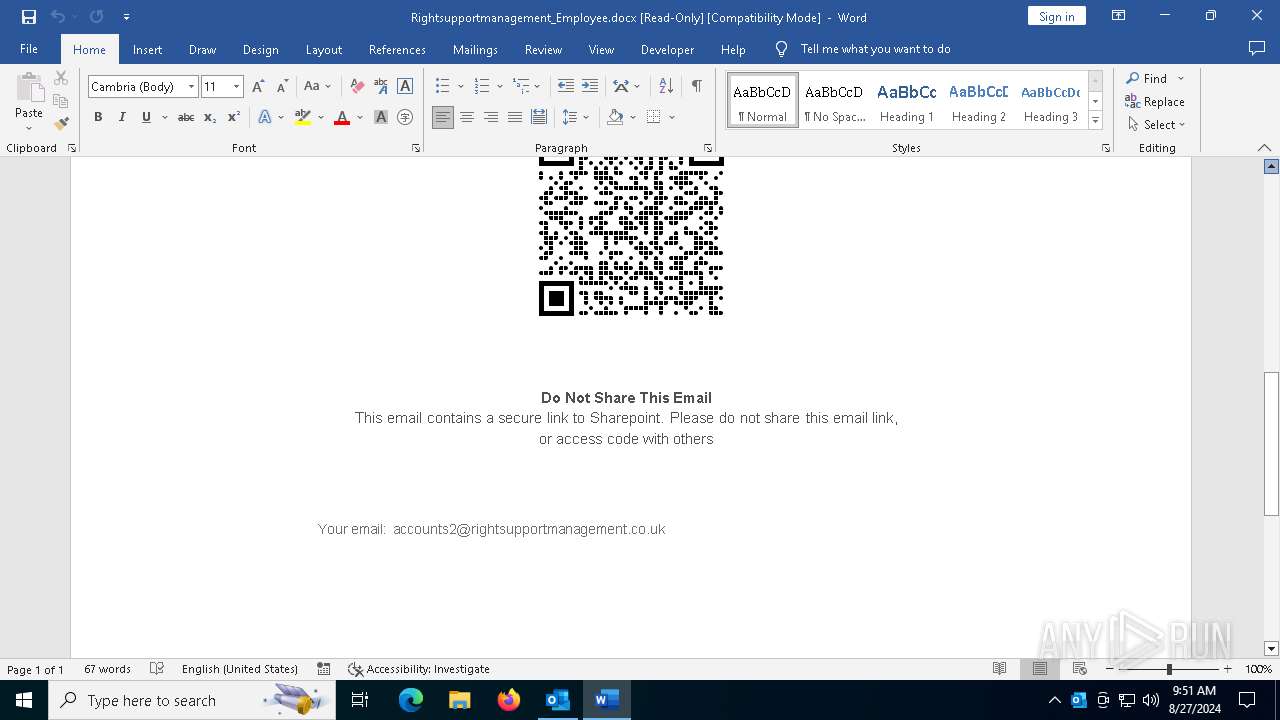1280x720 pixels.
Task: Switch to the Developer tab
Action: [x=667, y=49]
